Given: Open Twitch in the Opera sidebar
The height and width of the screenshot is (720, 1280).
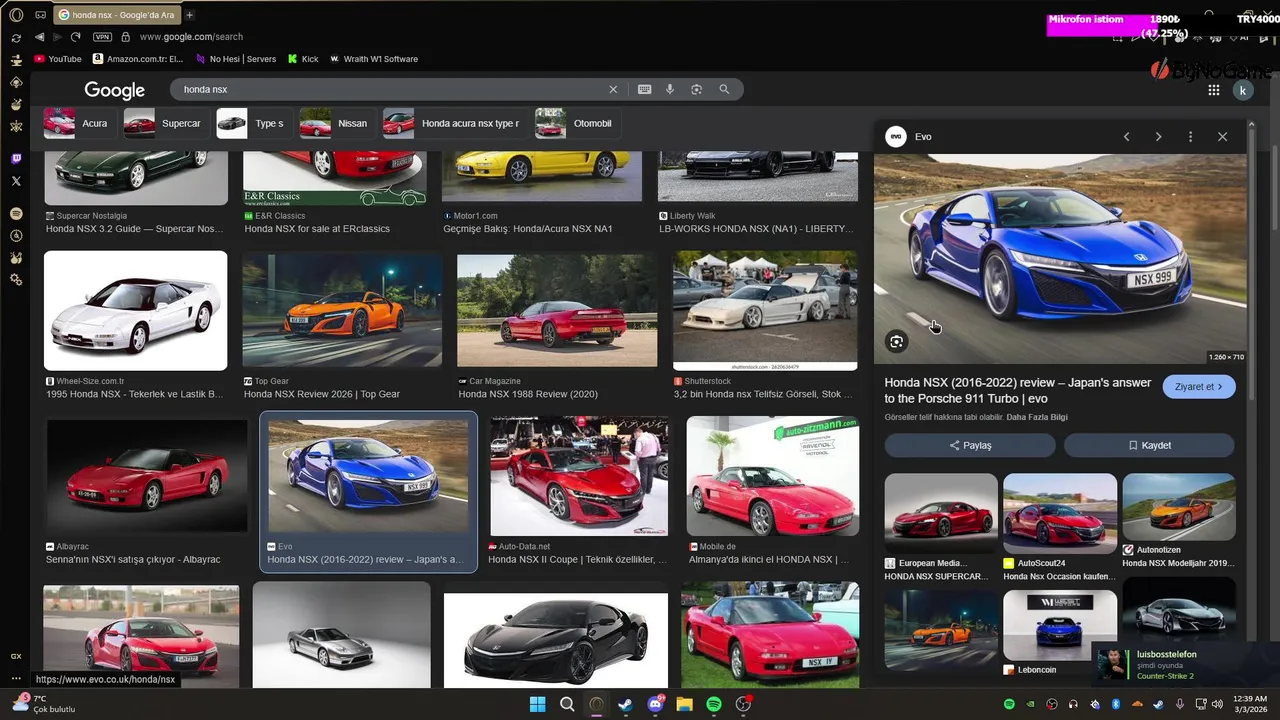Looking at the screenshot, I should (16, 159).
